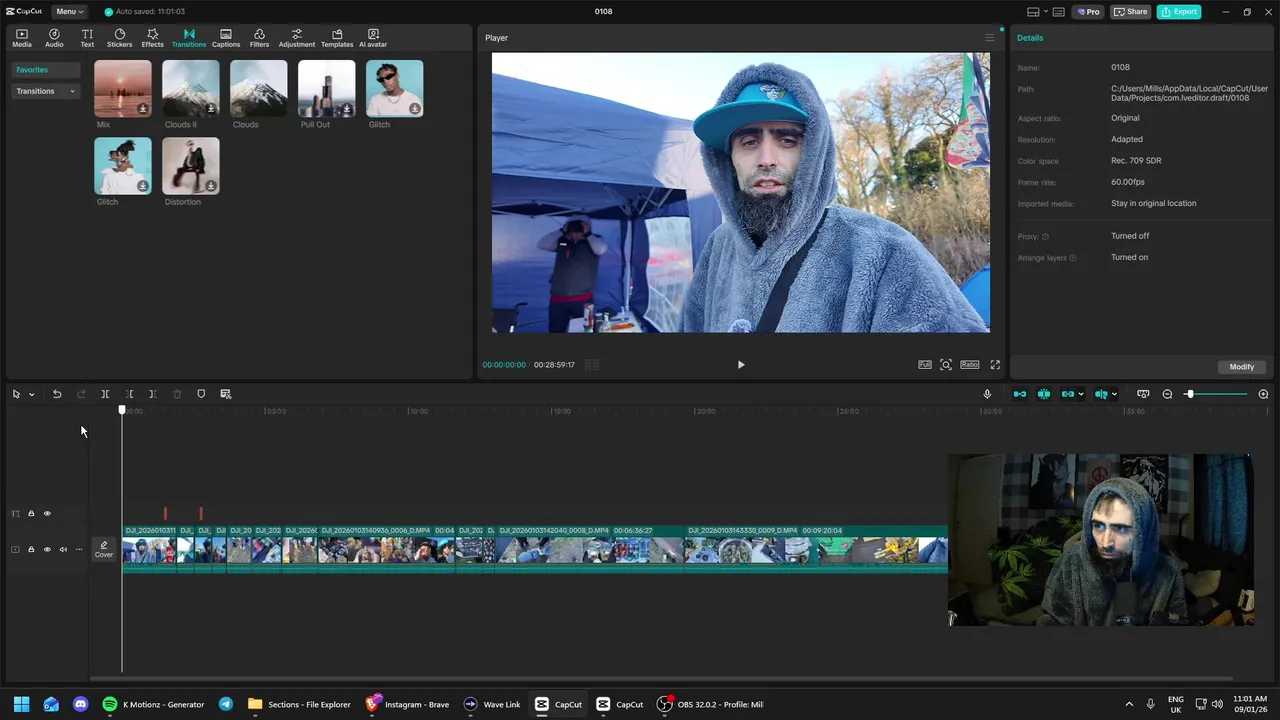
Task: Click the player zoom scan icon
Action: (946, 365)
